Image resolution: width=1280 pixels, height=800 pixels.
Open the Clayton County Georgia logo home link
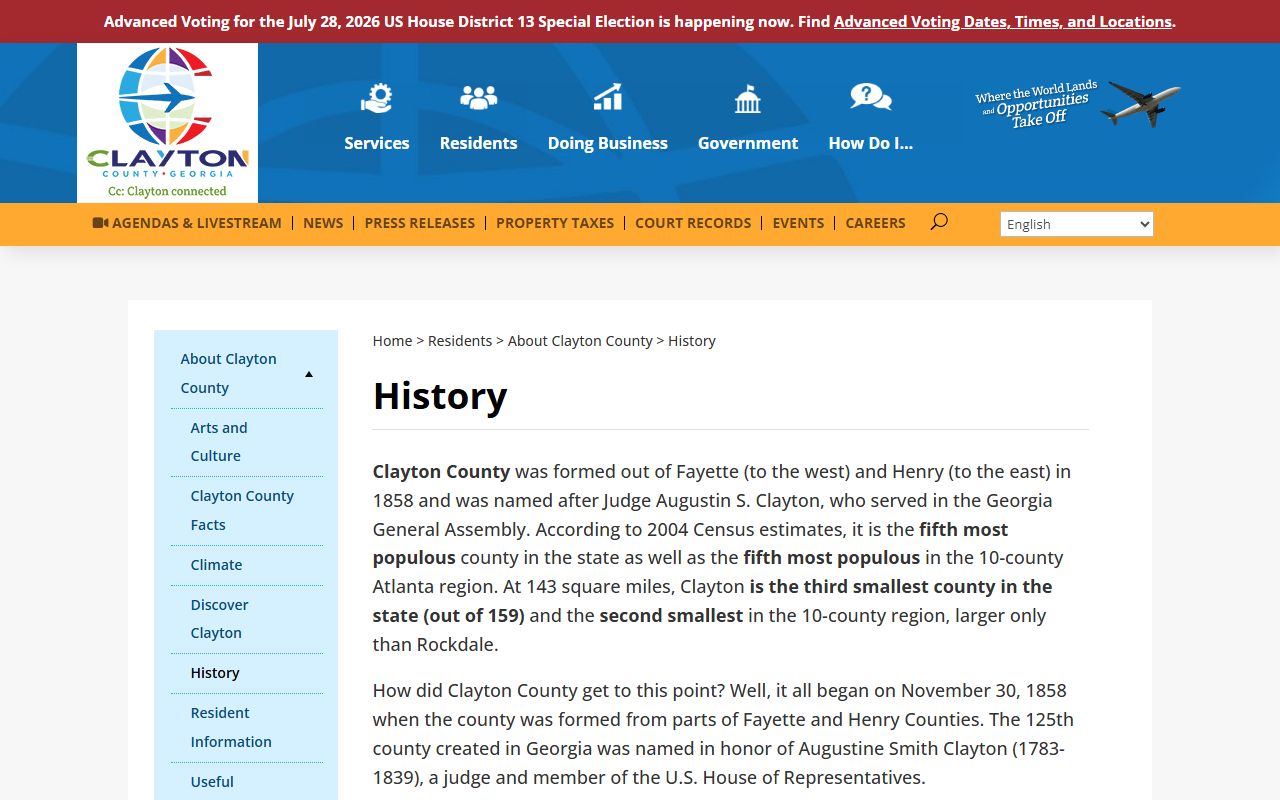click(x=167, y=123)
